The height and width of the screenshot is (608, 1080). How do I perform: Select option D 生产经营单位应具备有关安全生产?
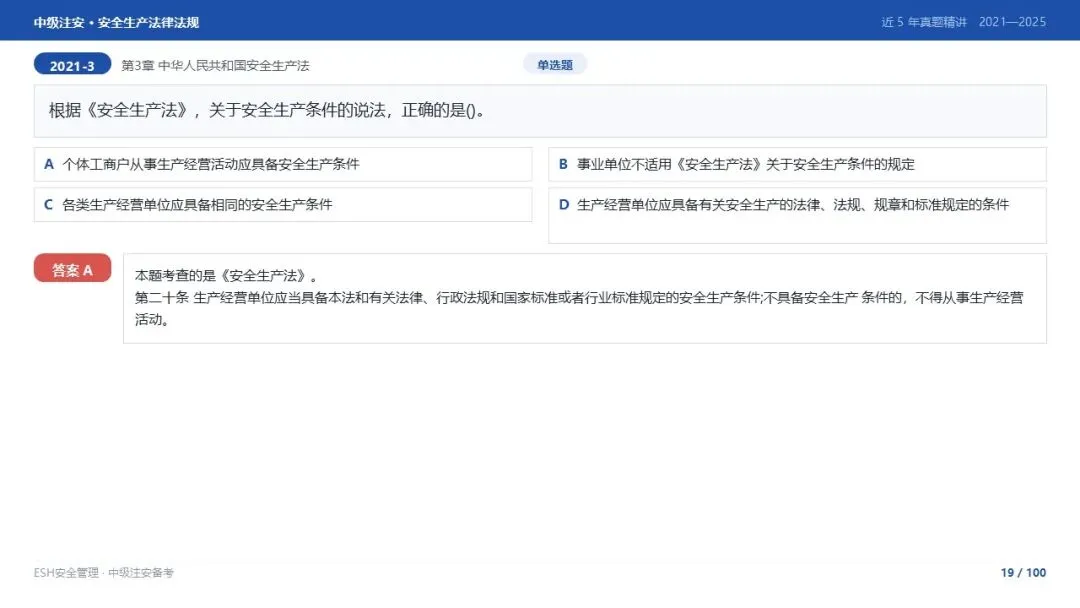(x=798, y=216)
